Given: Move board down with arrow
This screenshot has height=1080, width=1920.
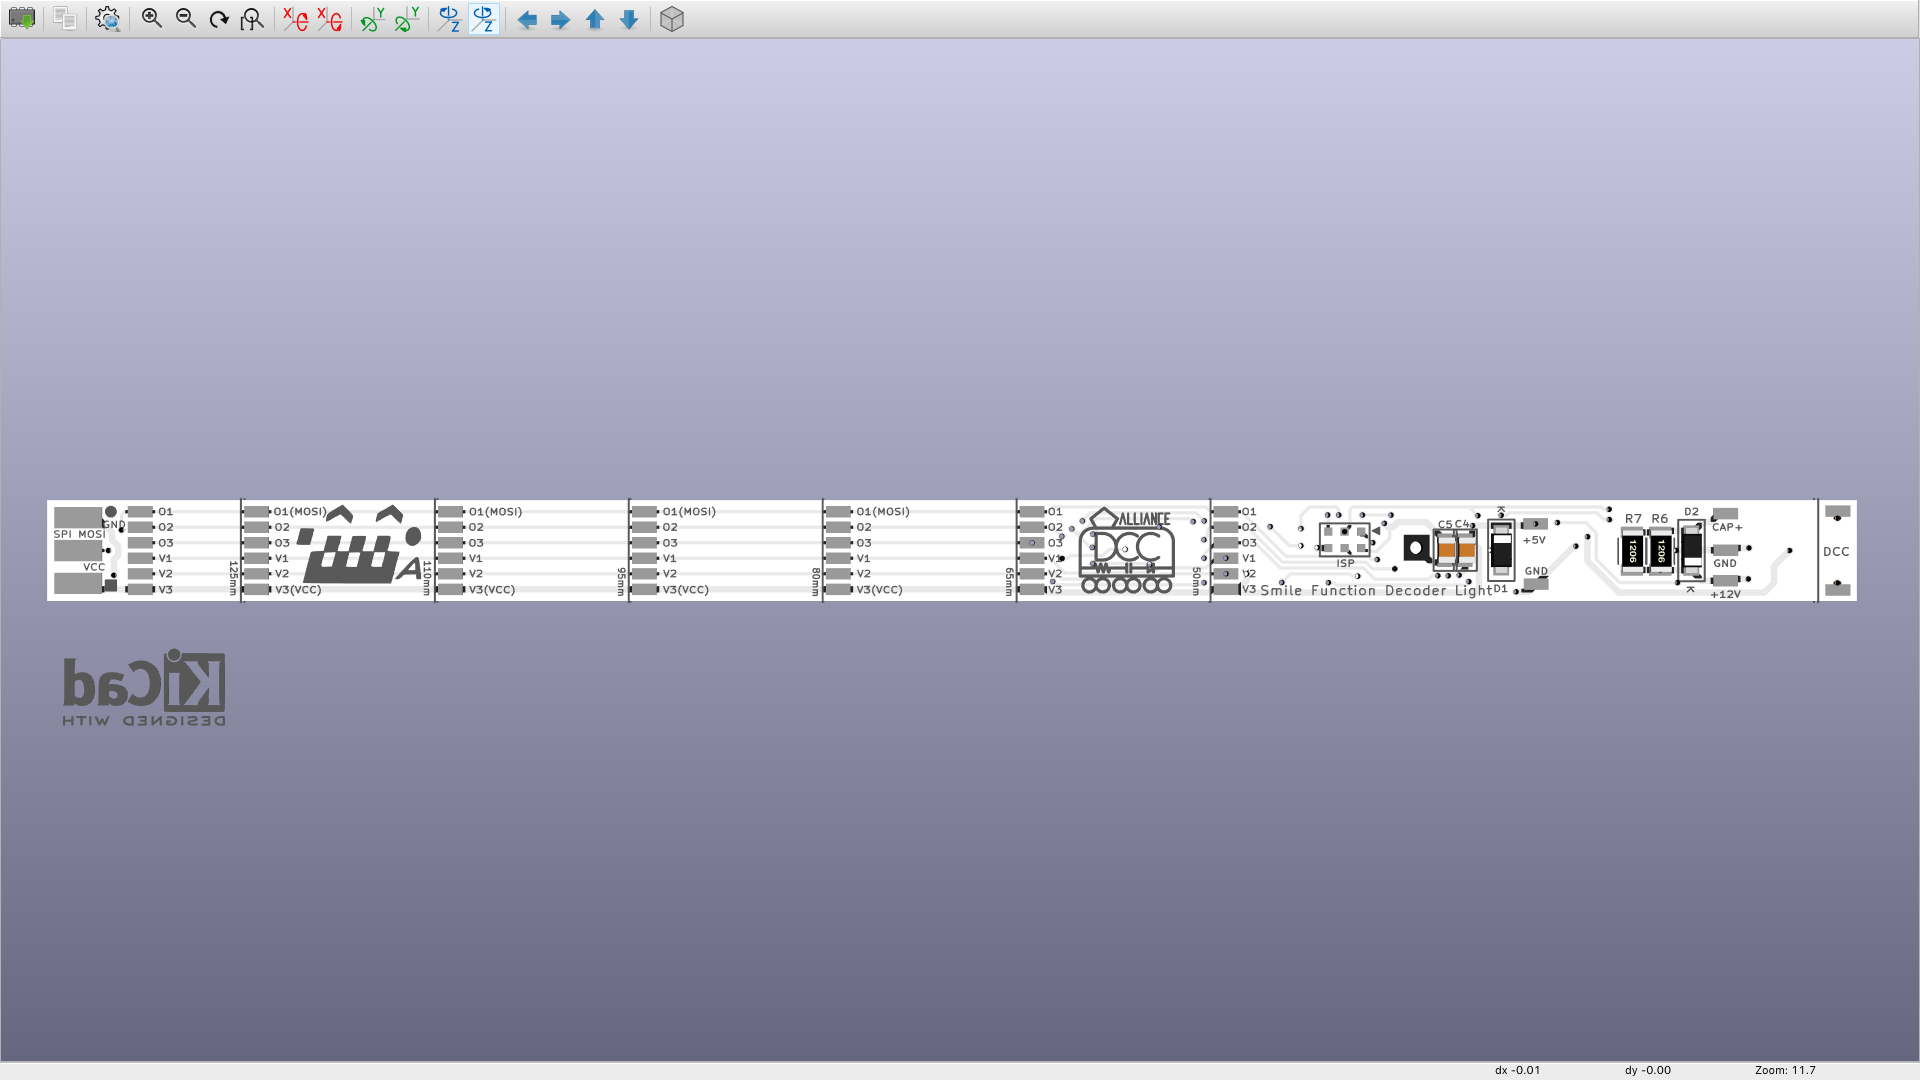Looking at the screenshot, I should point(628,19).
